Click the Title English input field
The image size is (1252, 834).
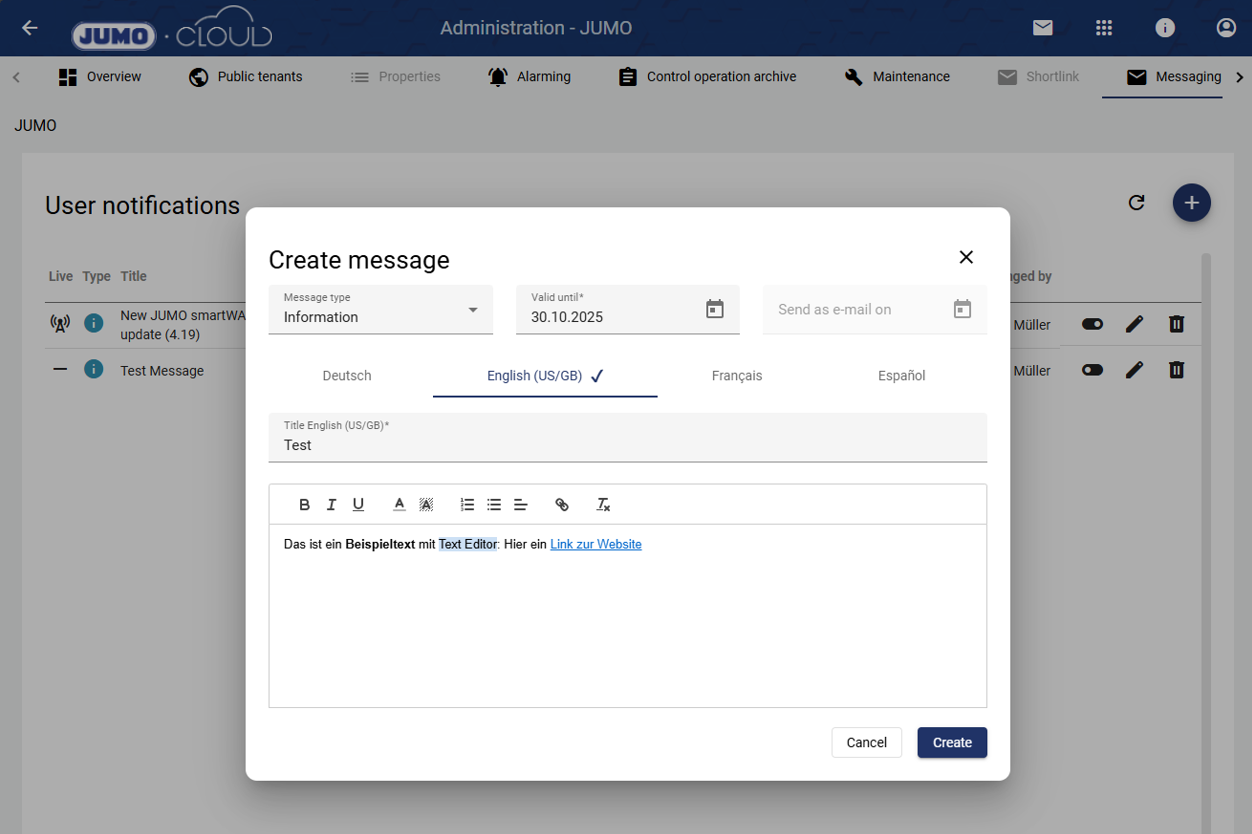point(627,445)
